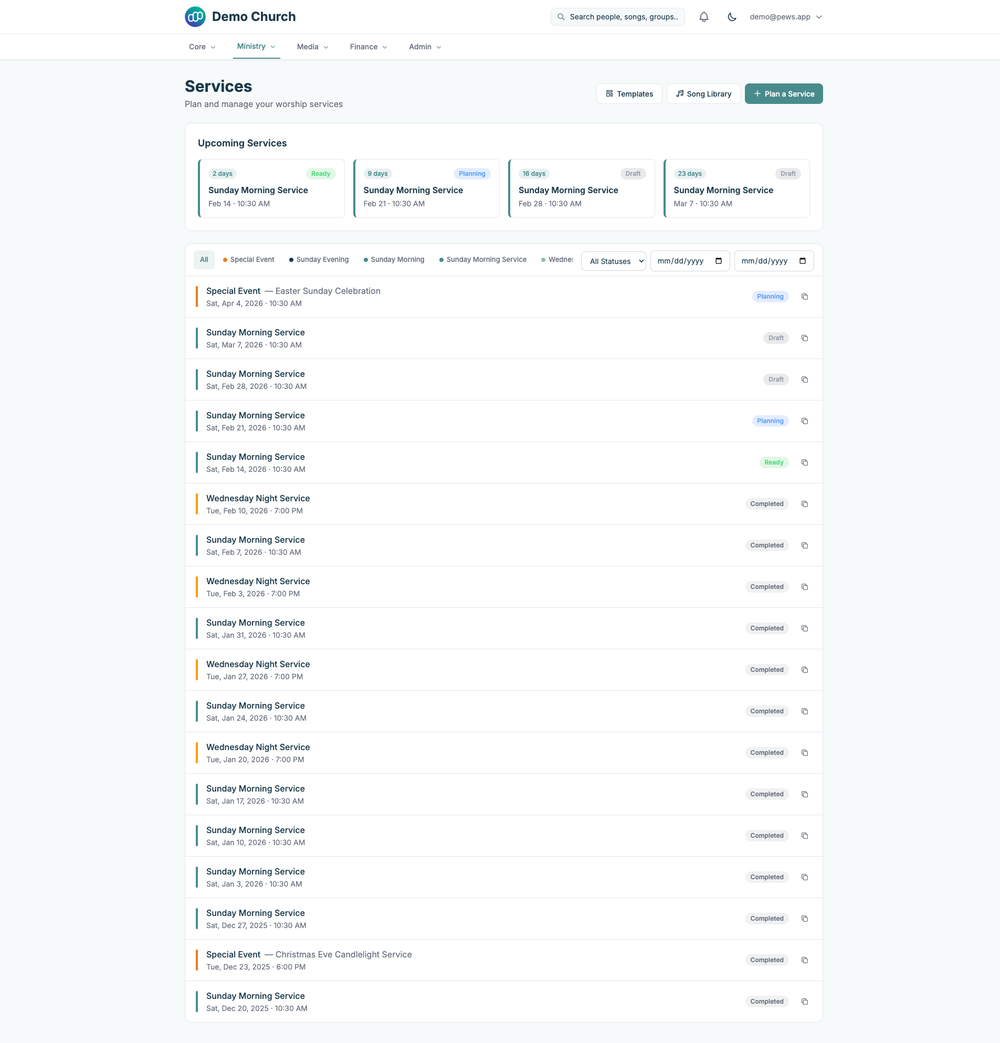Duplicate the Jan 24, 2026 Sunday service
The height and width of the screenshot is (1043, 1000).
point(804,711)
